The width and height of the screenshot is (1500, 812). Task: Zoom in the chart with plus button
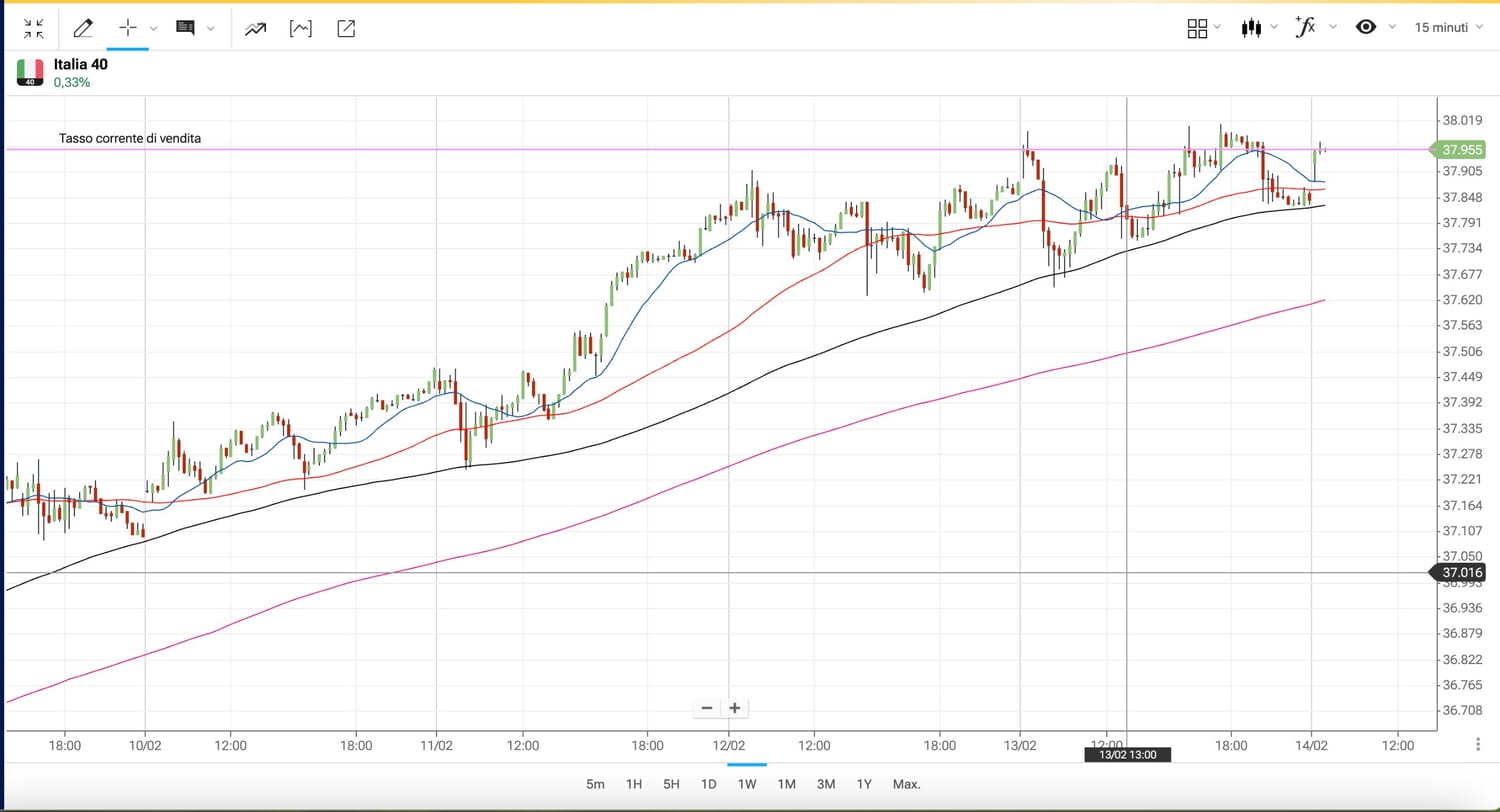coord(735,708)
